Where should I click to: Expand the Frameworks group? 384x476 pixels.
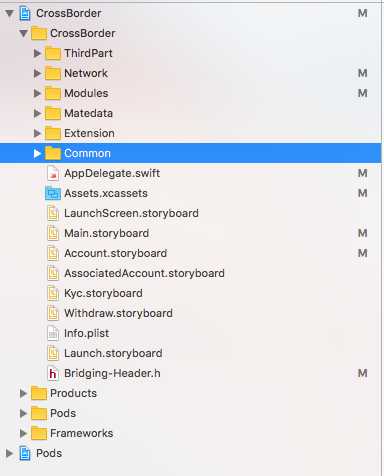pos(23,433)
